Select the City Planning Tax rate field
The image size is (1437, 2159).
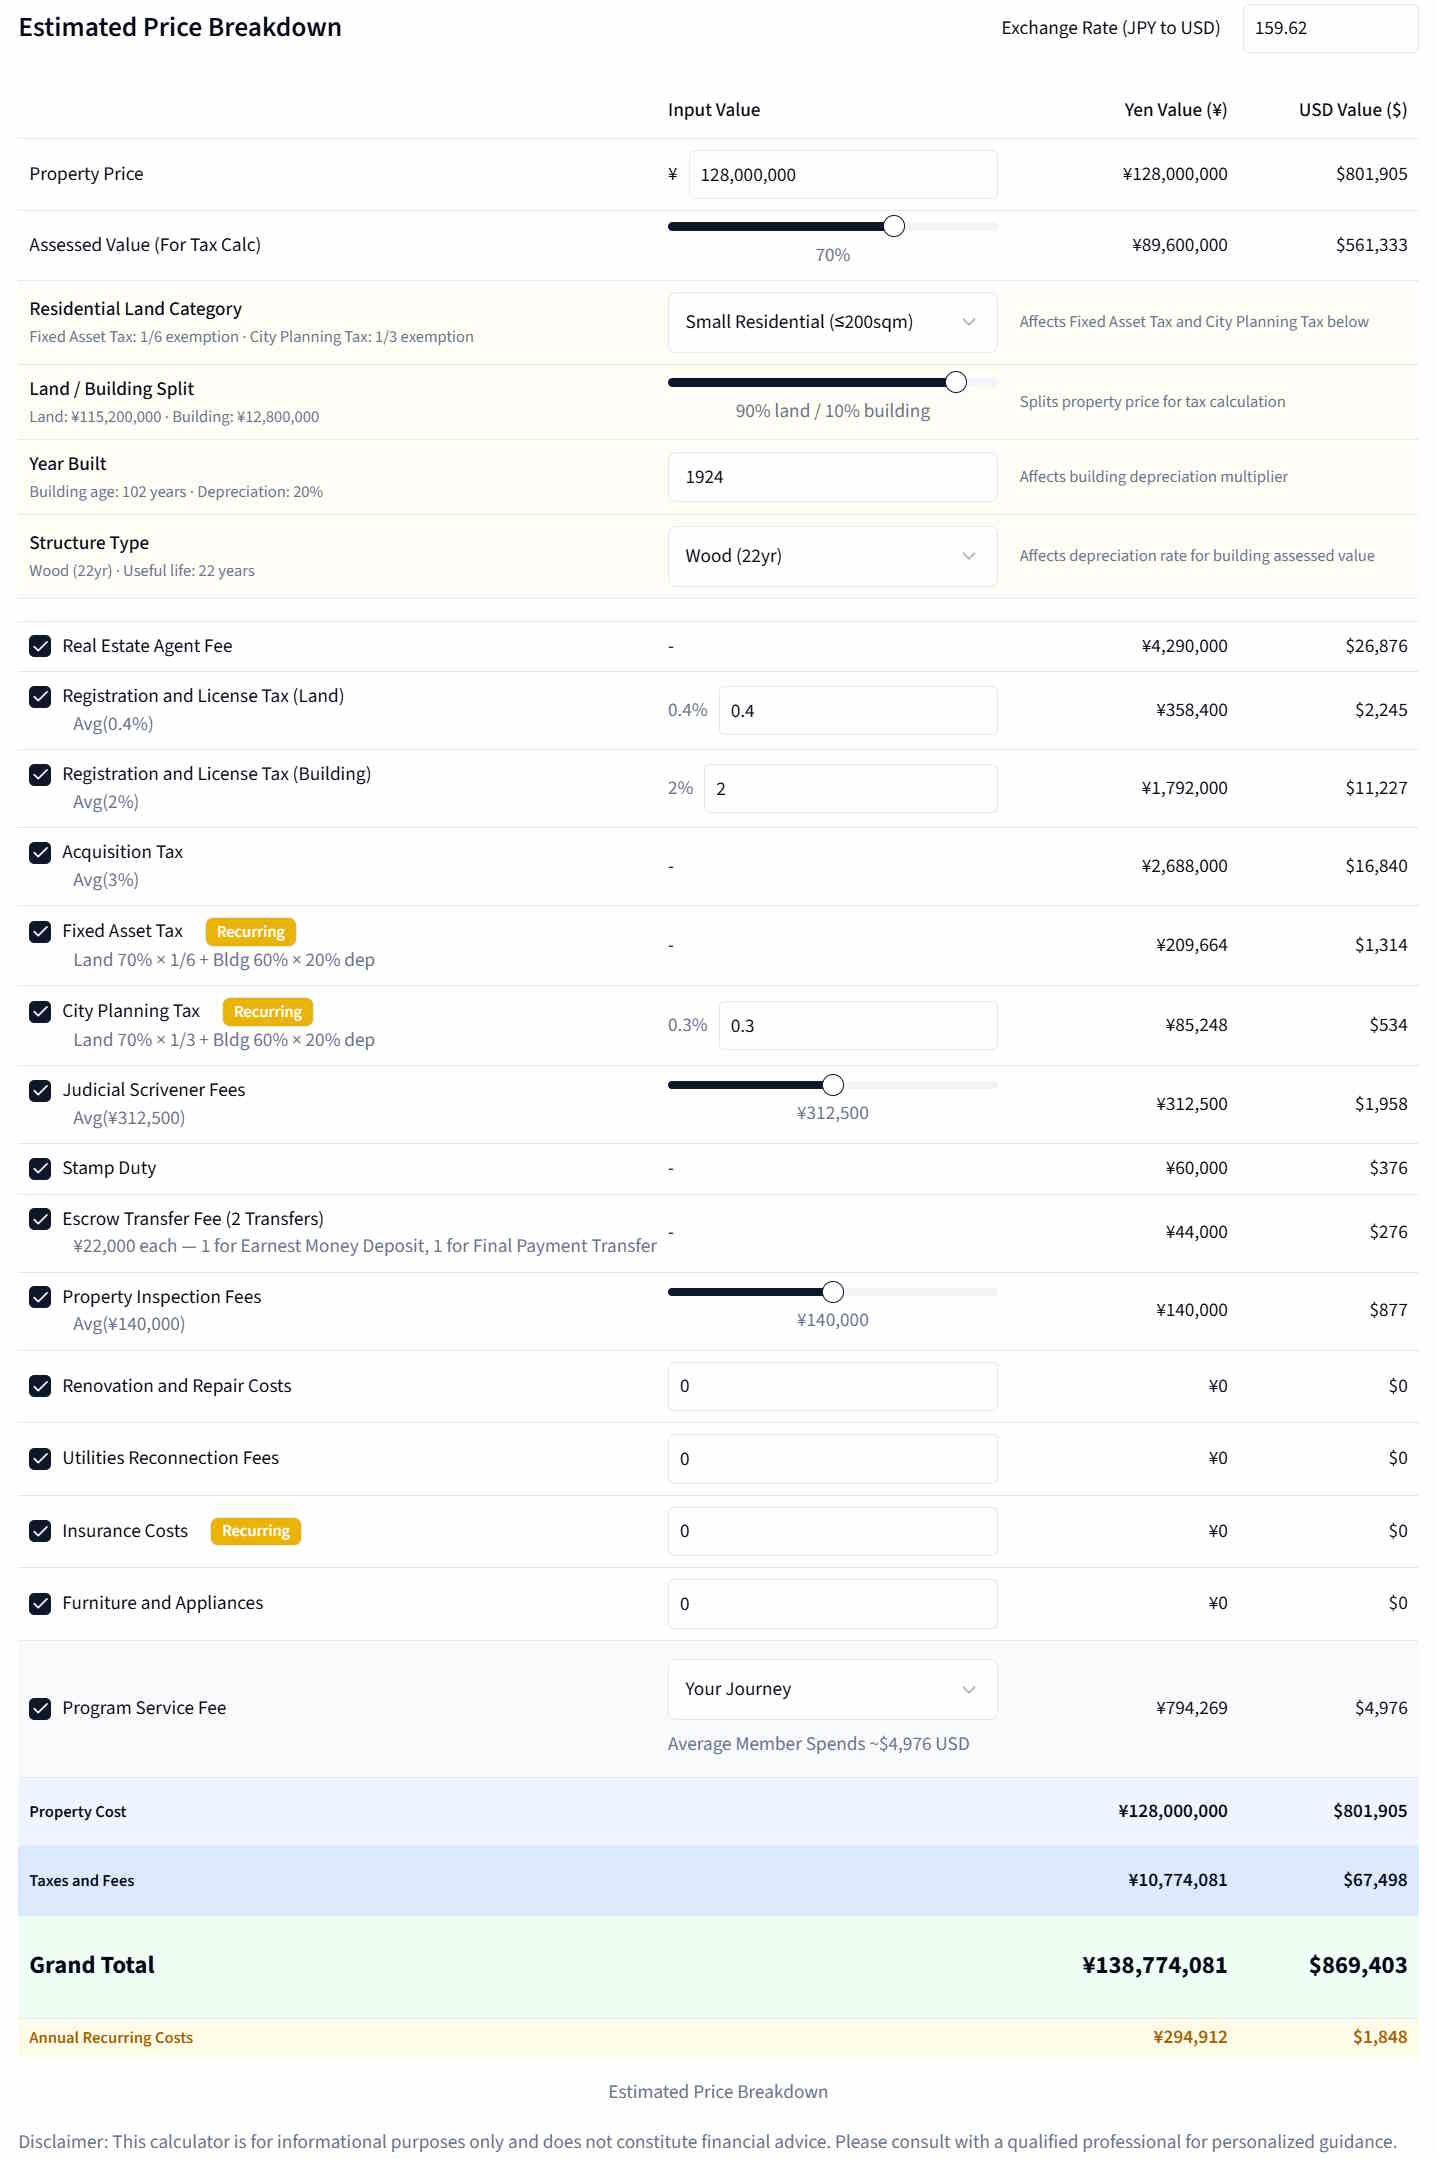pyautogui.click(x=856, y=1026)
